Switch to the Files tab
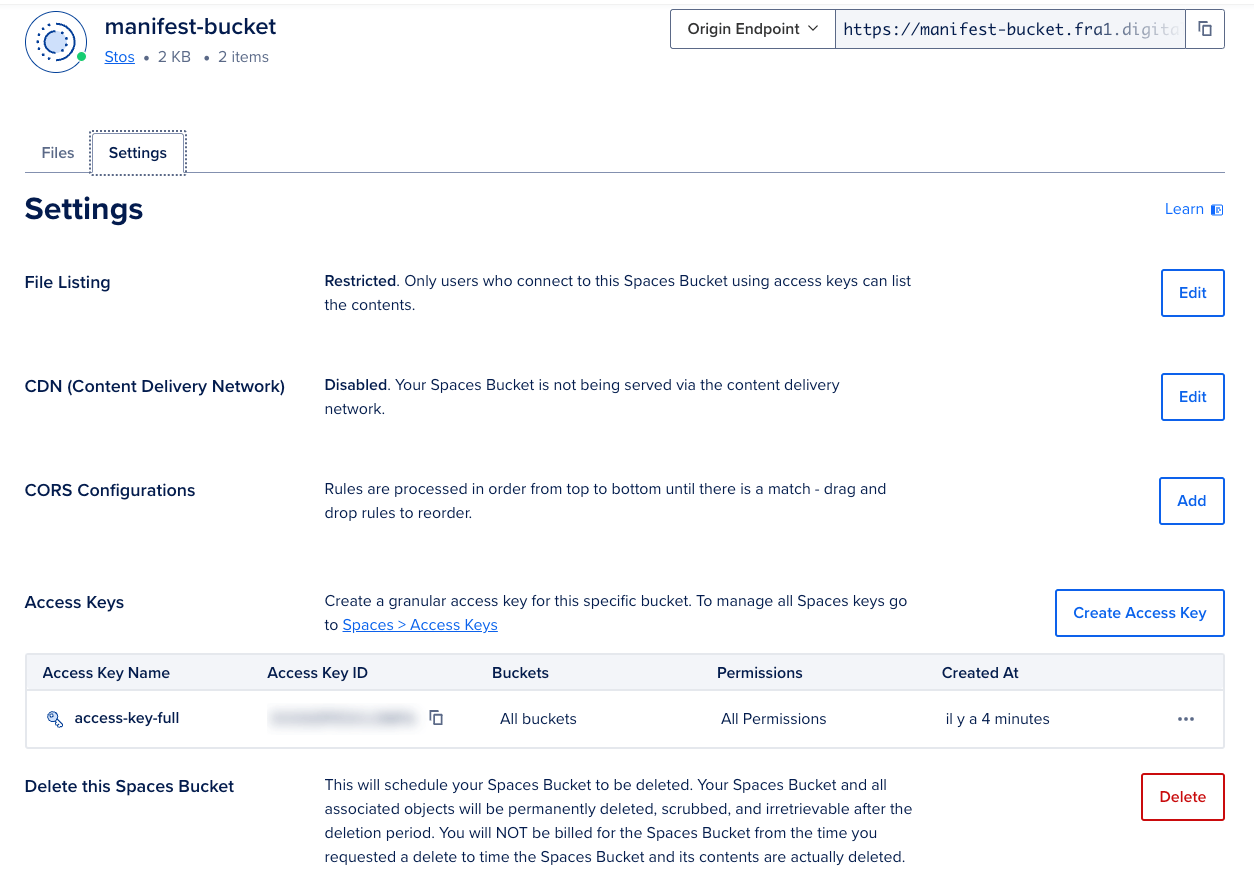 pyautogui.click(x=57, y=152)
